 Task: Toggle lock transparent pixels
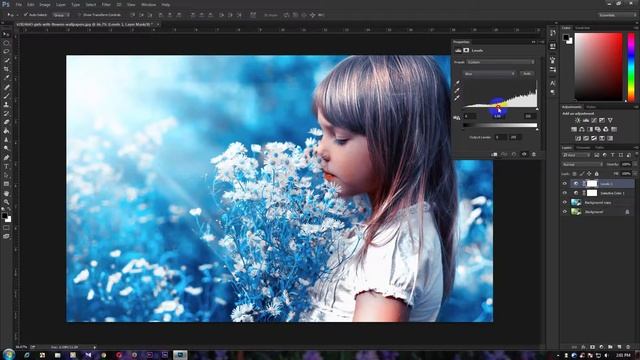[575, 174]
